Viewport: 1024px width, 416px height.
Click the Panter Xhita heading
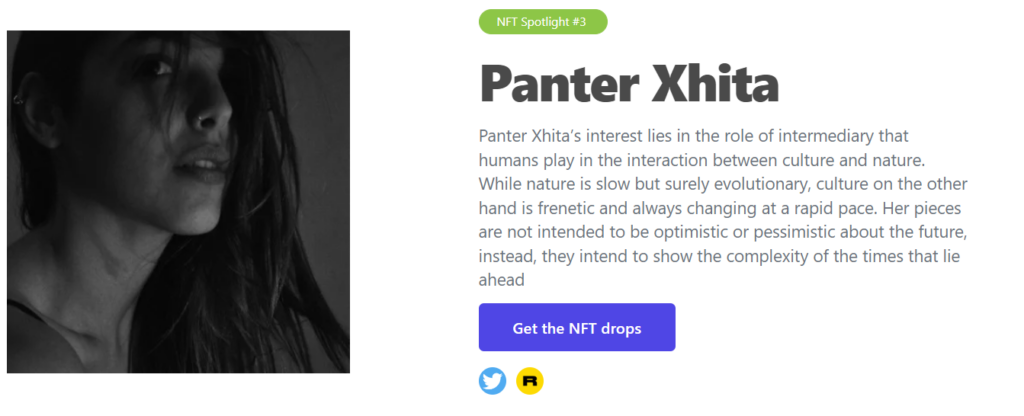pyautogui.click(x=629, y=84)
